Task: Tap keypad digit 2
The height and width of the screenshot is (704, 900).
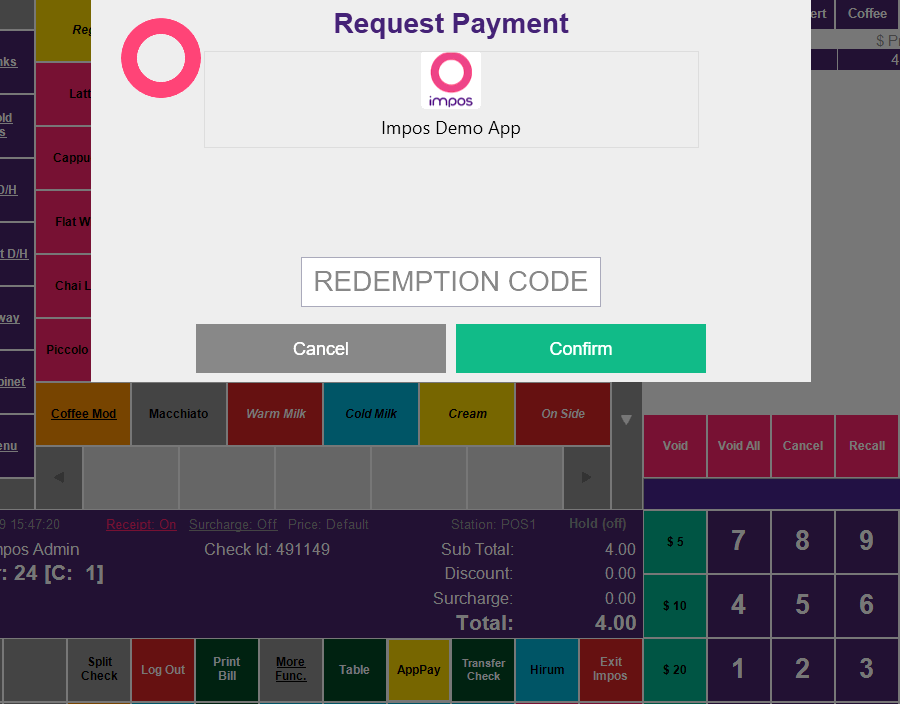Action: point(802,670)
